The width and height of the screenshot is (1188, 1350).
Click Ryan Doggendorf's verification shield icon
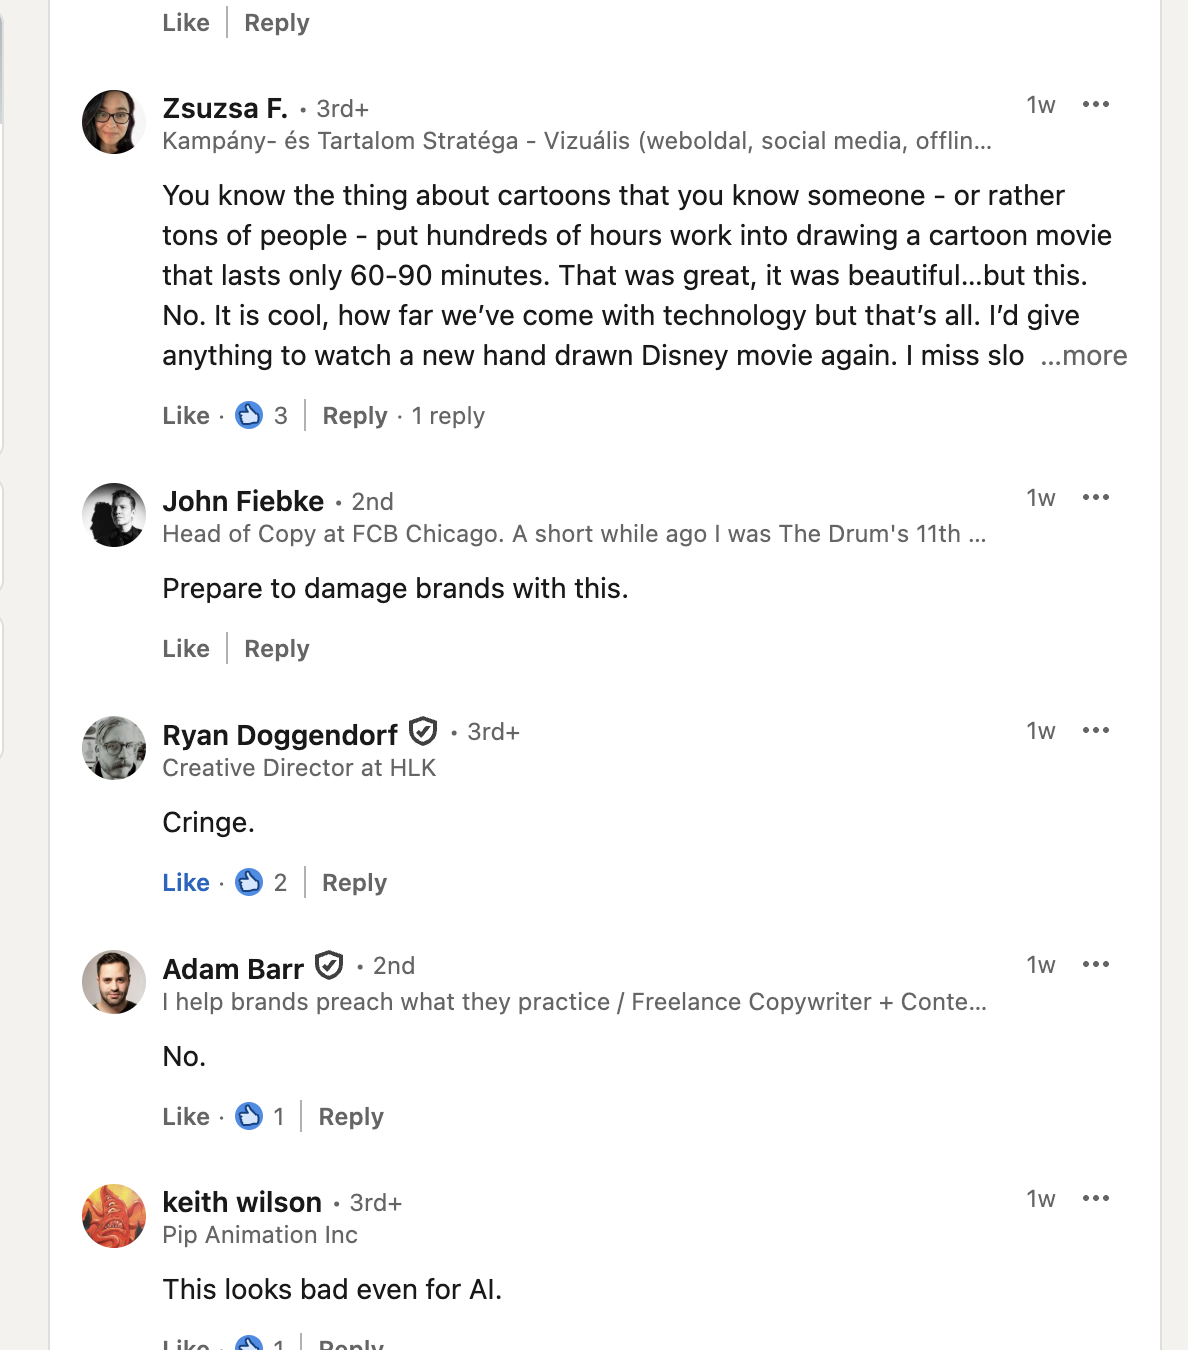[x=424, y=732]
